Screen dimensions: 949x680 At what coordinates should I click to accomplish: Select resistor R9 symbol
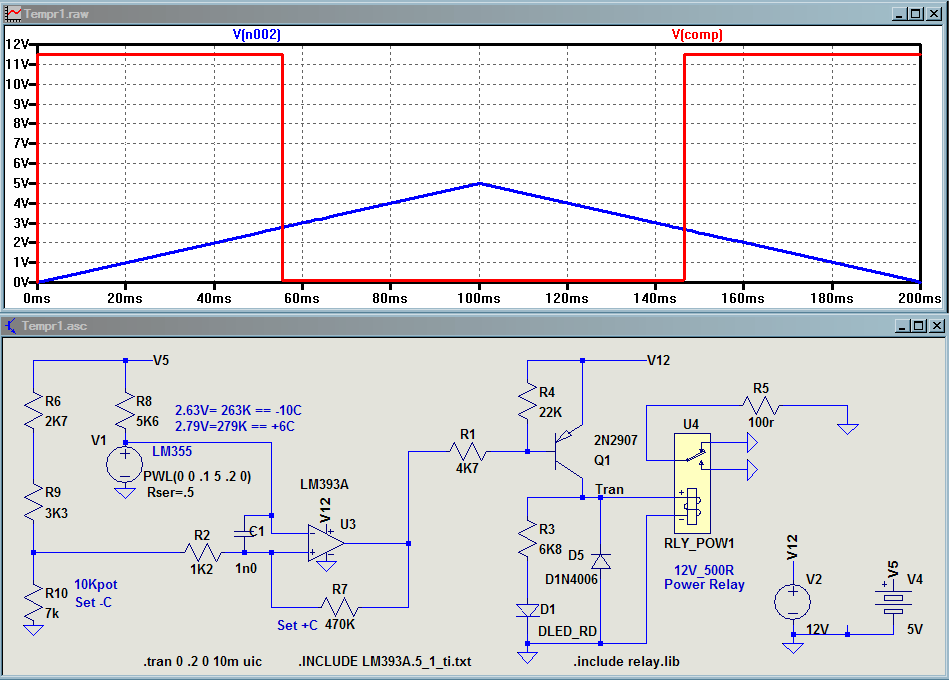[34, 503]
